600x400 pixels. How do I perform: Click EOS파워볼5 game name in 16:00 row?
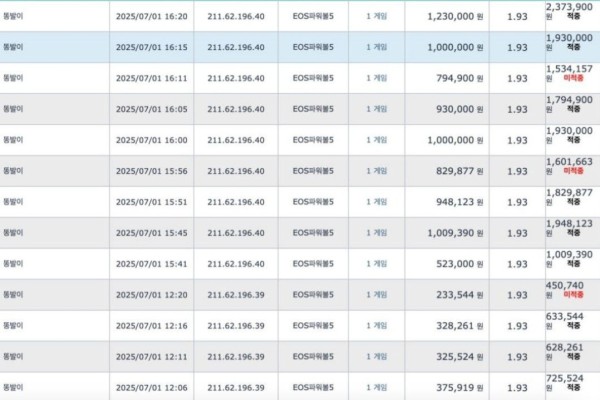[313, 140]
